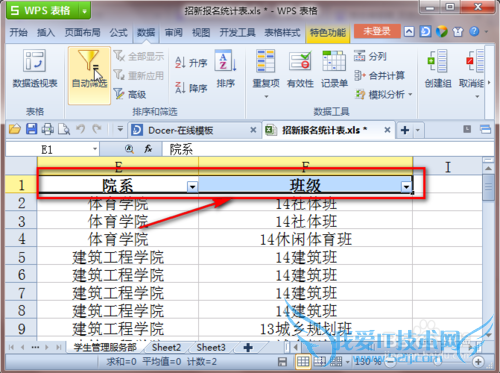Switch to the 公式 tab
Image resolution: width=500 pixels, height=373 pixels.
click(118, 32)
